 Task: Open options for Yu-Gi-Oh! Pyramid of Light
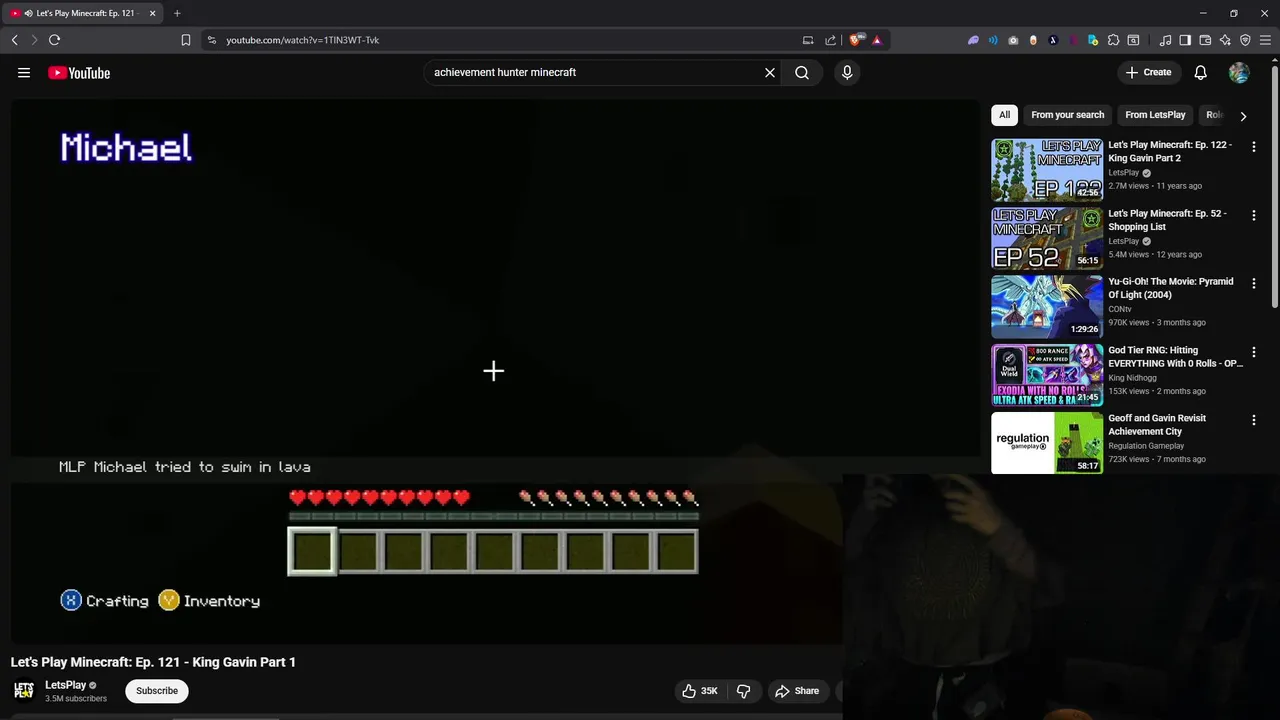tap(1254, 283)
